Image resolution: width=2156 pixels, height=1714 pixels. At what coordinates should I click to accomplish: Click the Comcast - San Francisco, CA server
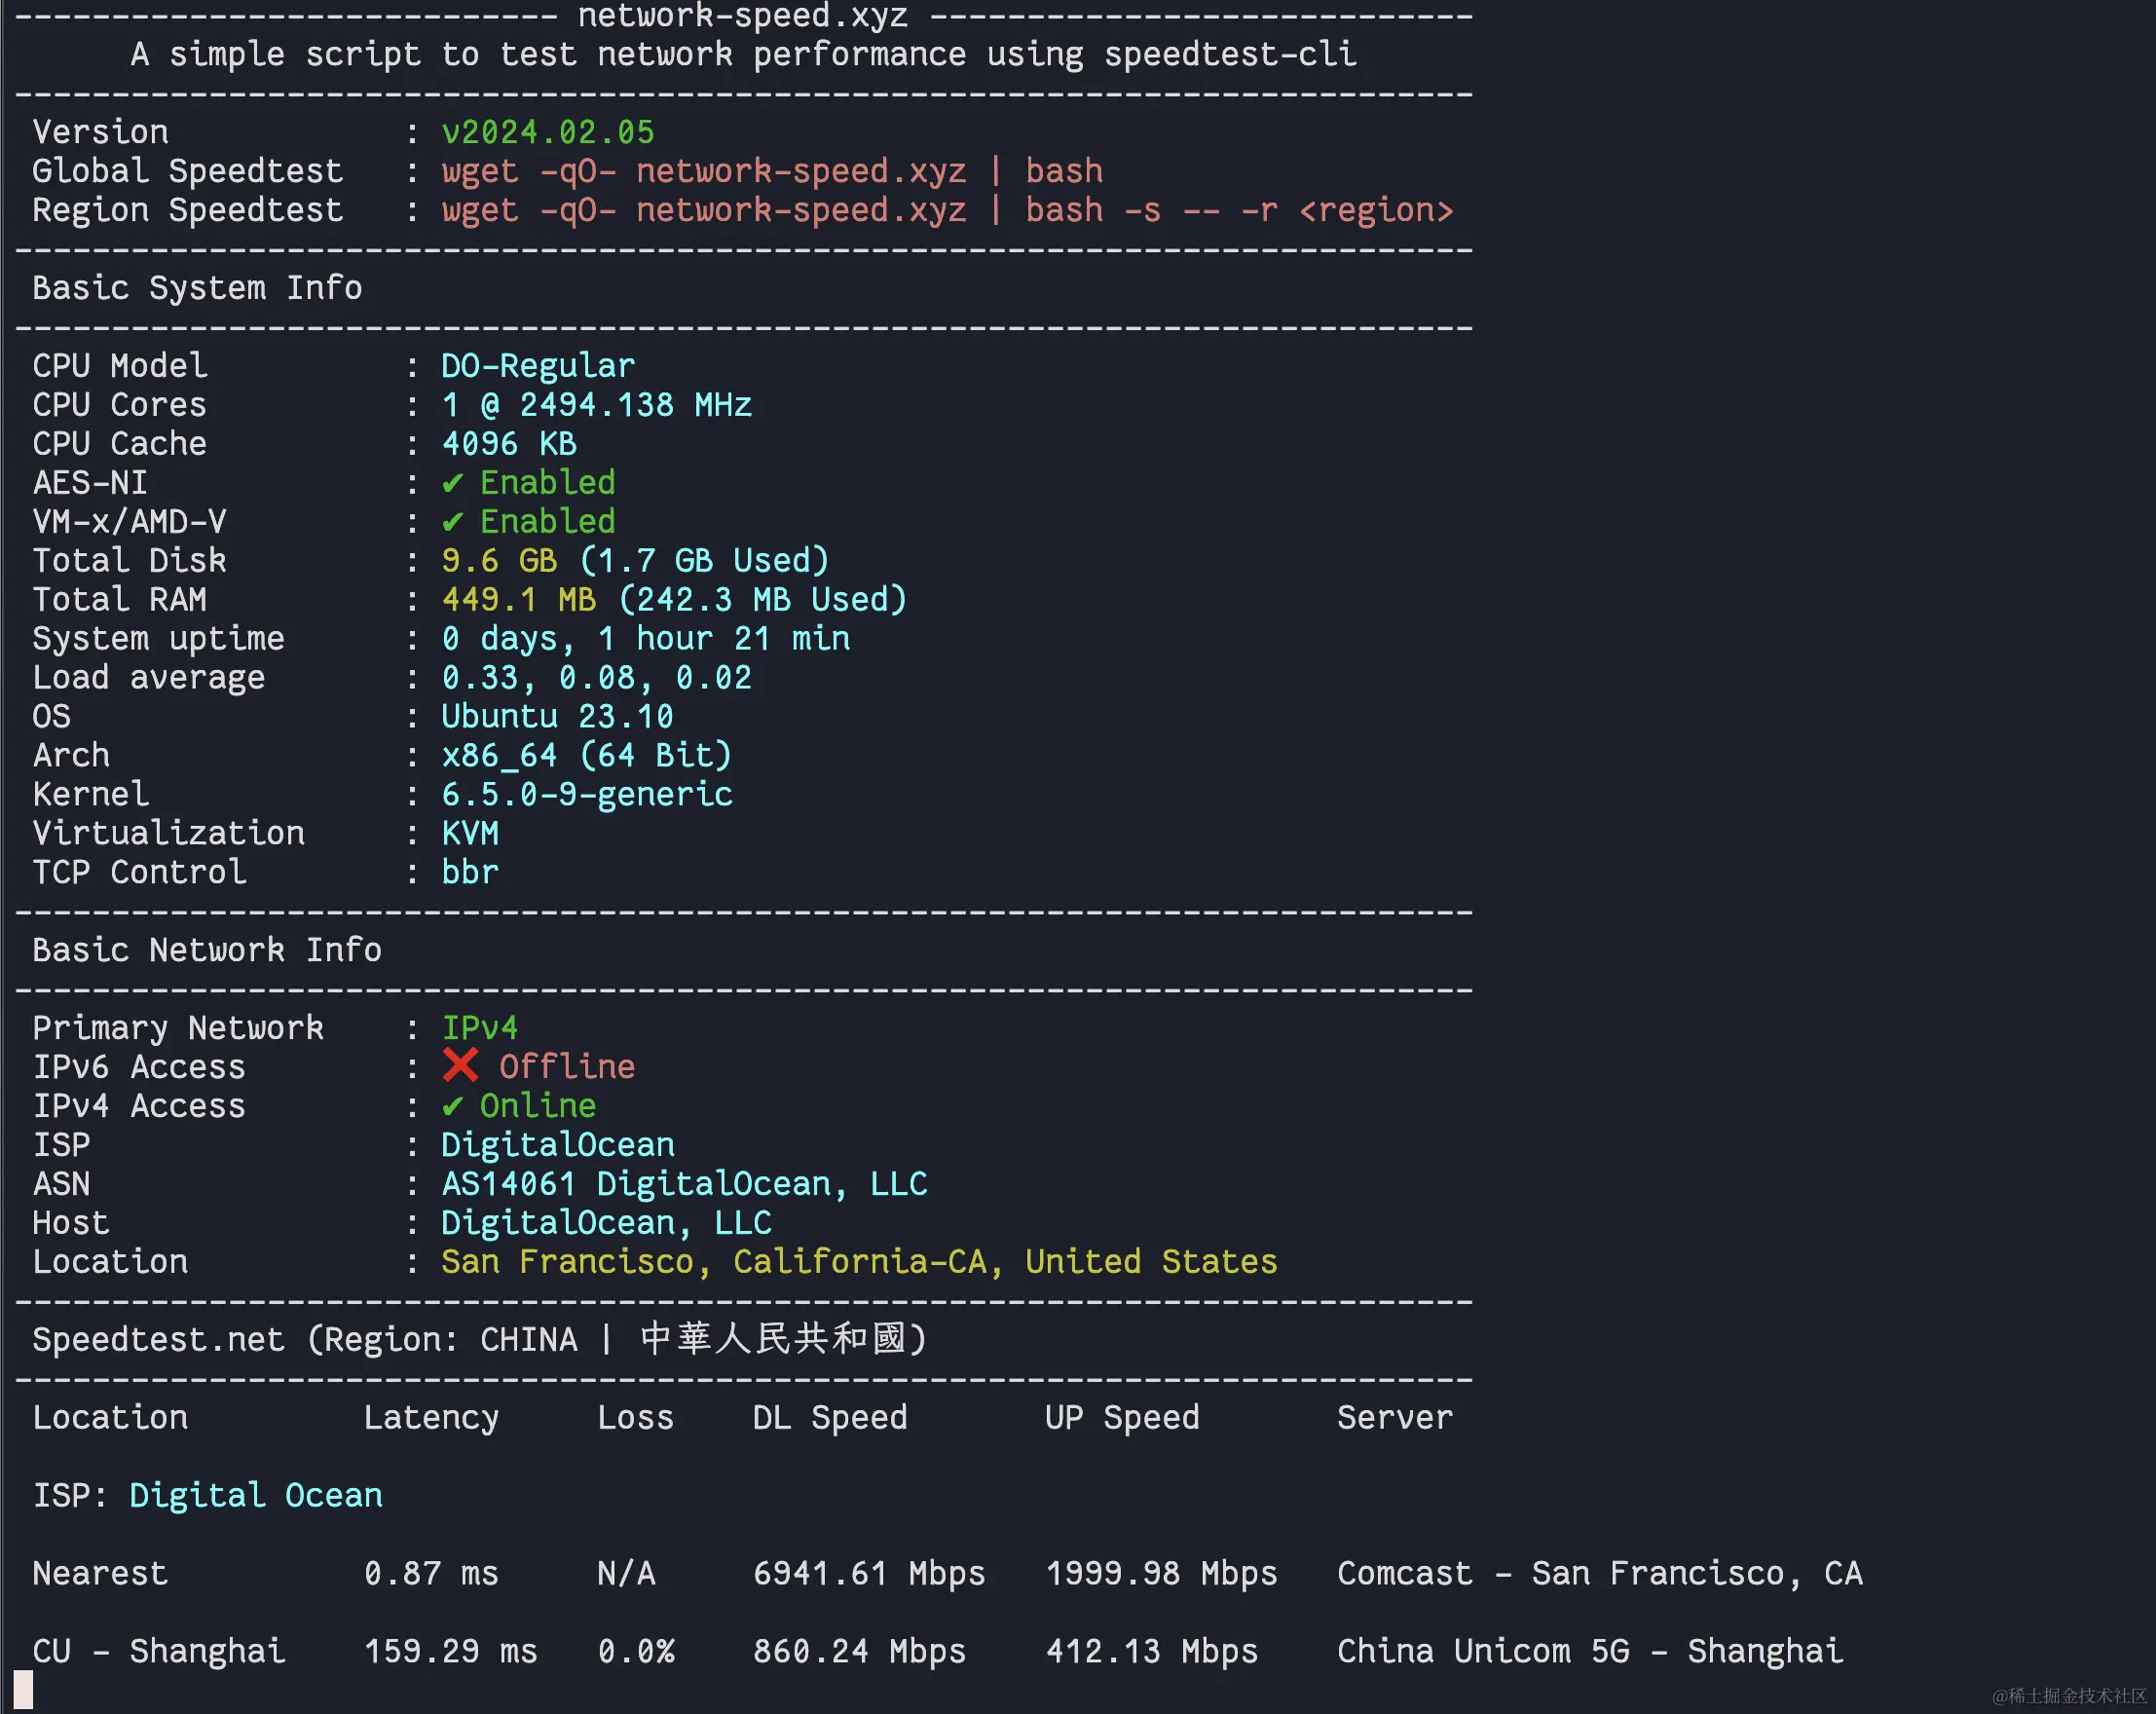(1600, 1574)
